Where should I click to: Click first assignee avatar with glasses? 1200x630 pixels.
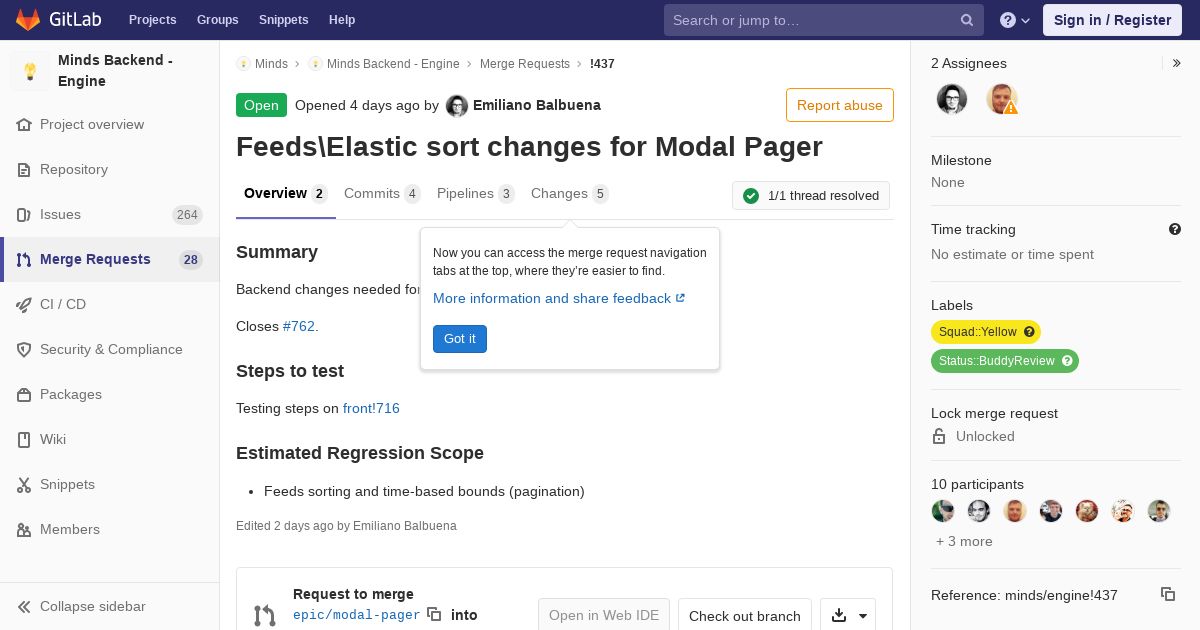click(x=952, y=99)
